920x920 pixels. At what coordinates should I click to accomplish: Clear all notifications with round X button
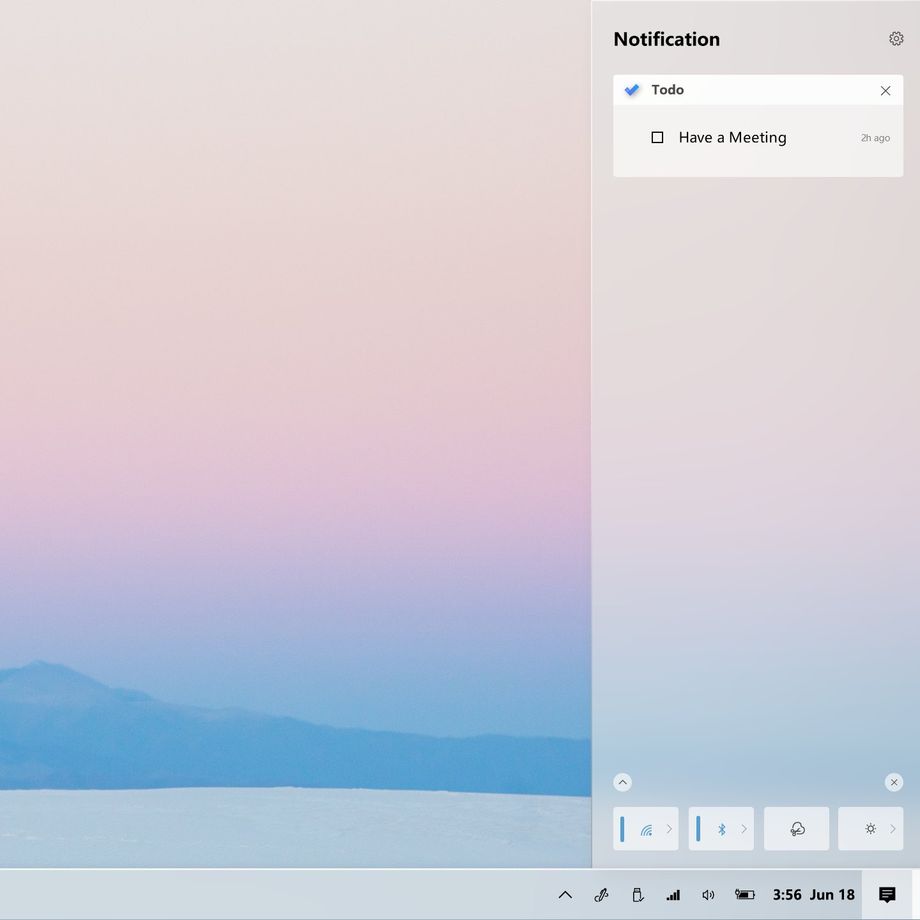tap(894, 782)
